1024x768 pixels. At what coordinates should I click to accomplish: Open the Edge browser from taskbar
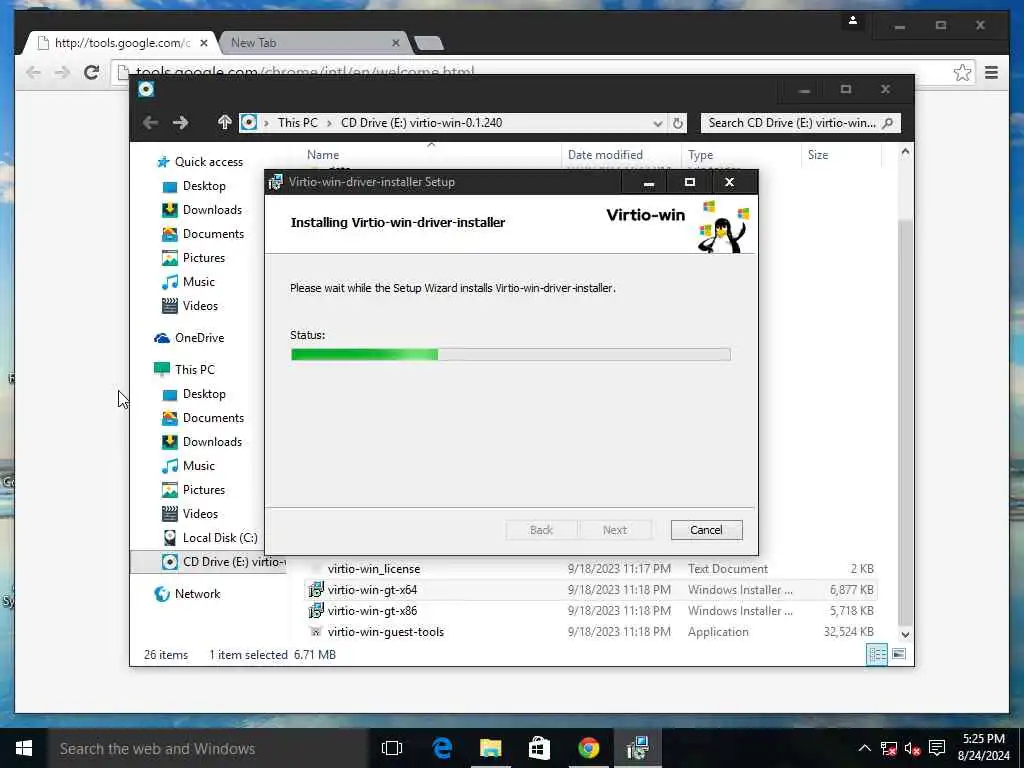coord(442,748)
